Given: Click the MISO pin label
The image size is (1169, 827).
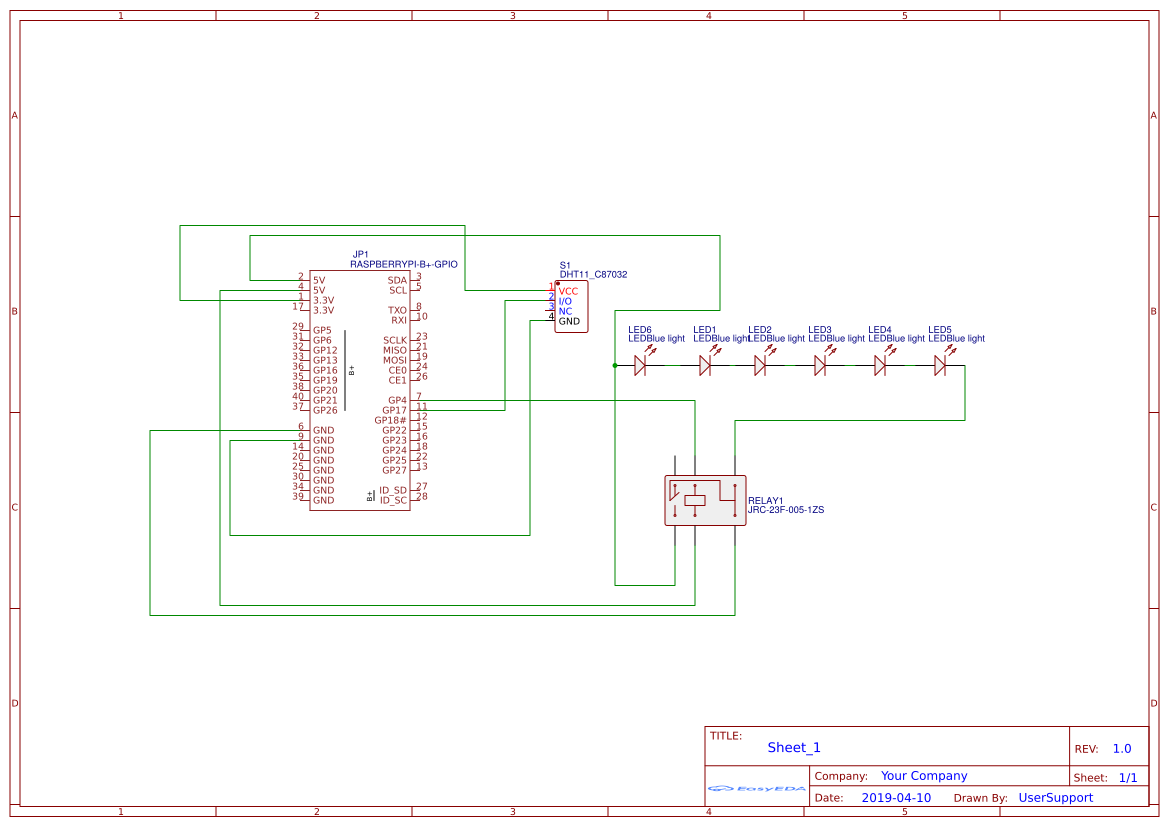Looking at the screenshot, I should click(395, 350).
